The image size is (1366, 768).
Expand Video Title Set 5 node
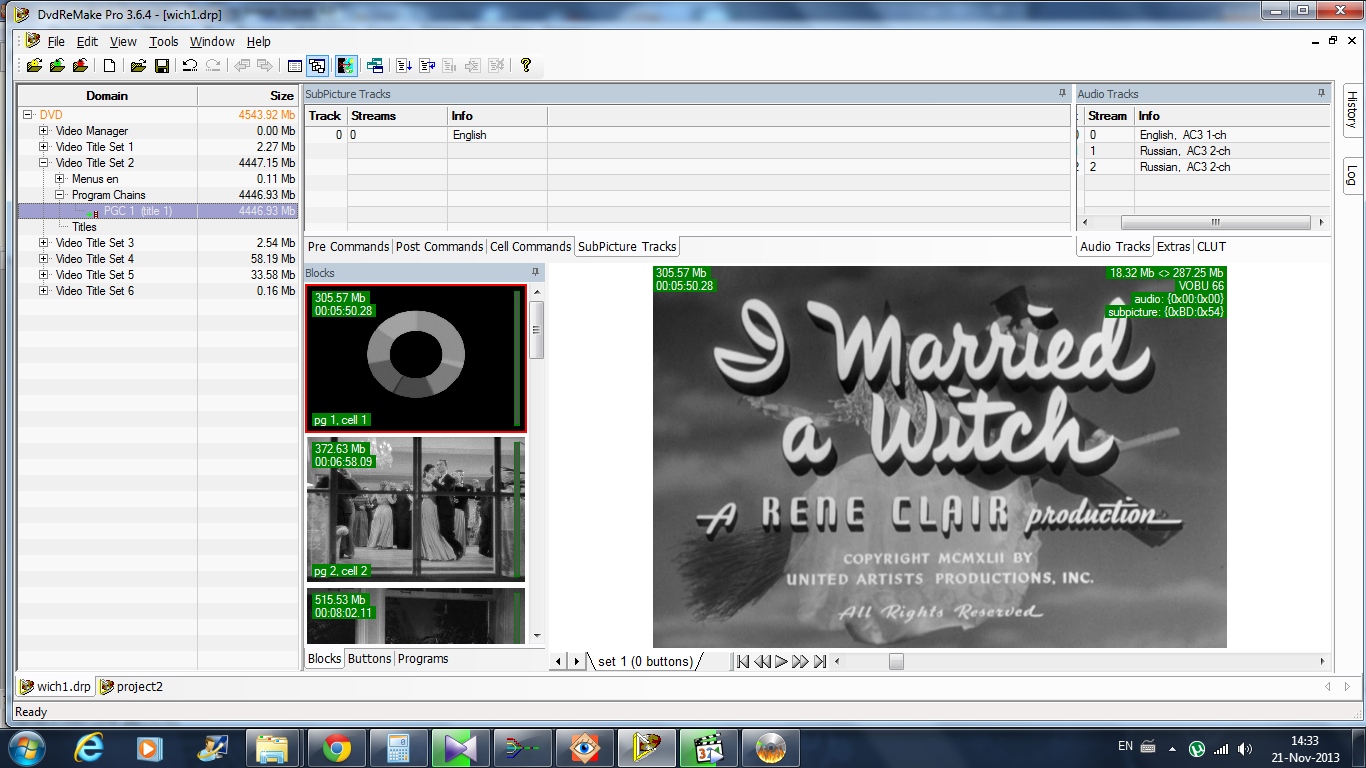click(44, 275)
